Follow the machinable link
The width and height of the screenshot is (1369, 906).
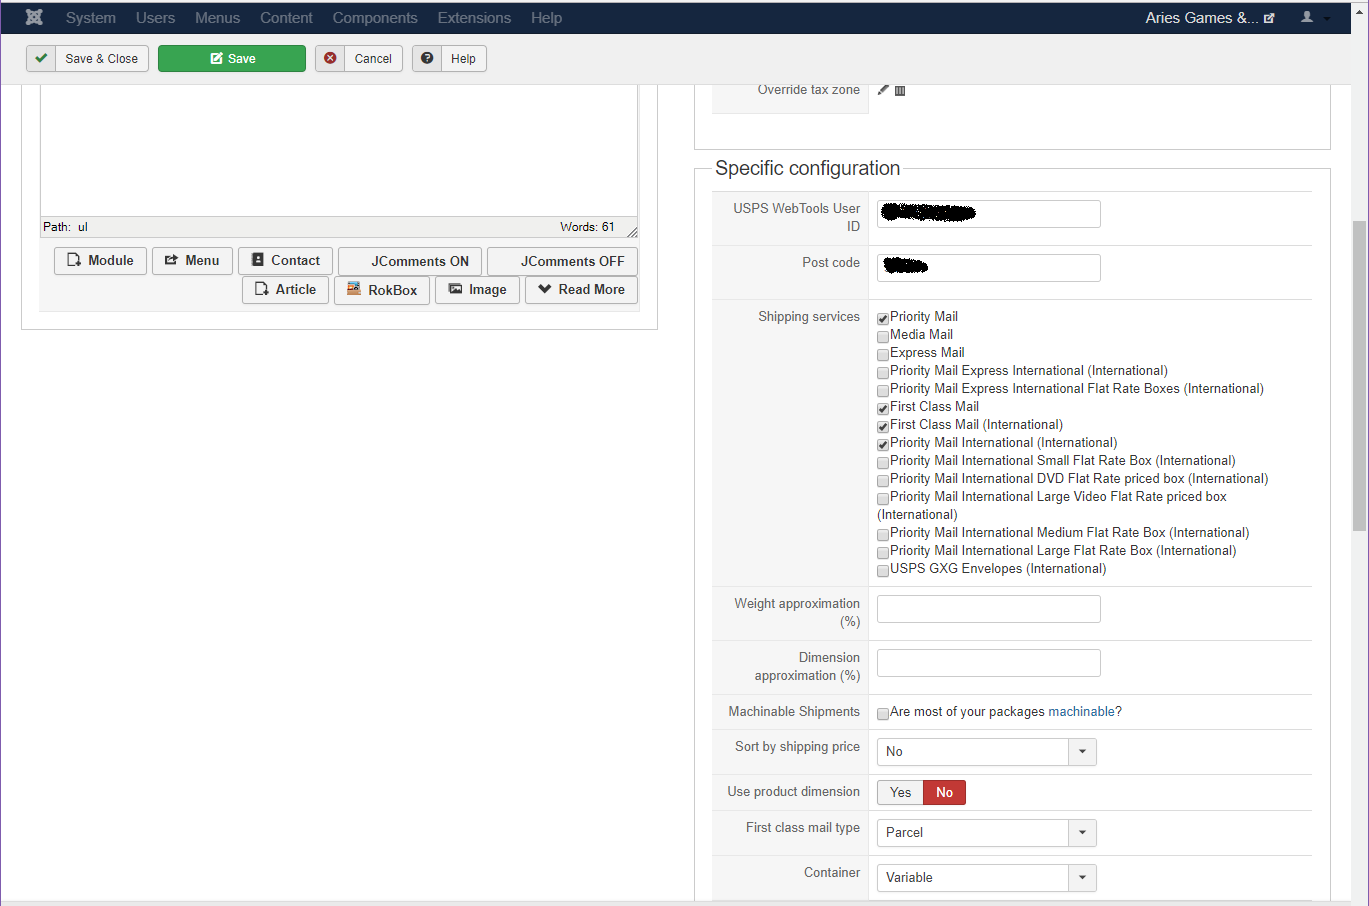pyautogui.click(x=1081, y=712)
